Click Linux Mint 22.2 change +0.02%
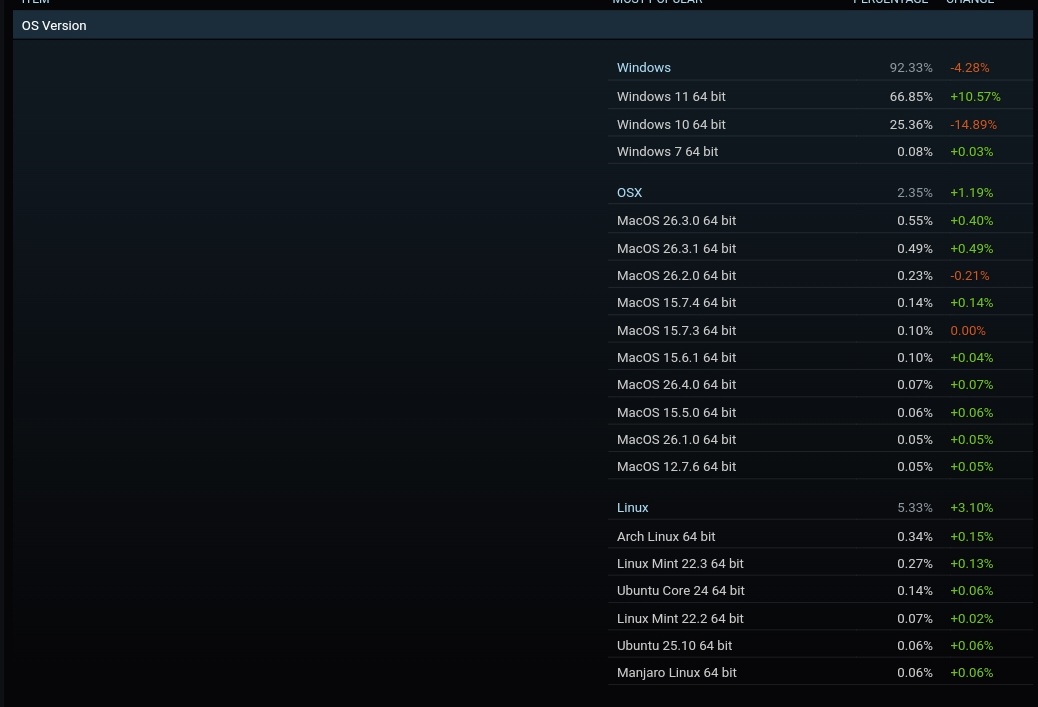The width and height of the screenshot is (1038, 707). 971,618
